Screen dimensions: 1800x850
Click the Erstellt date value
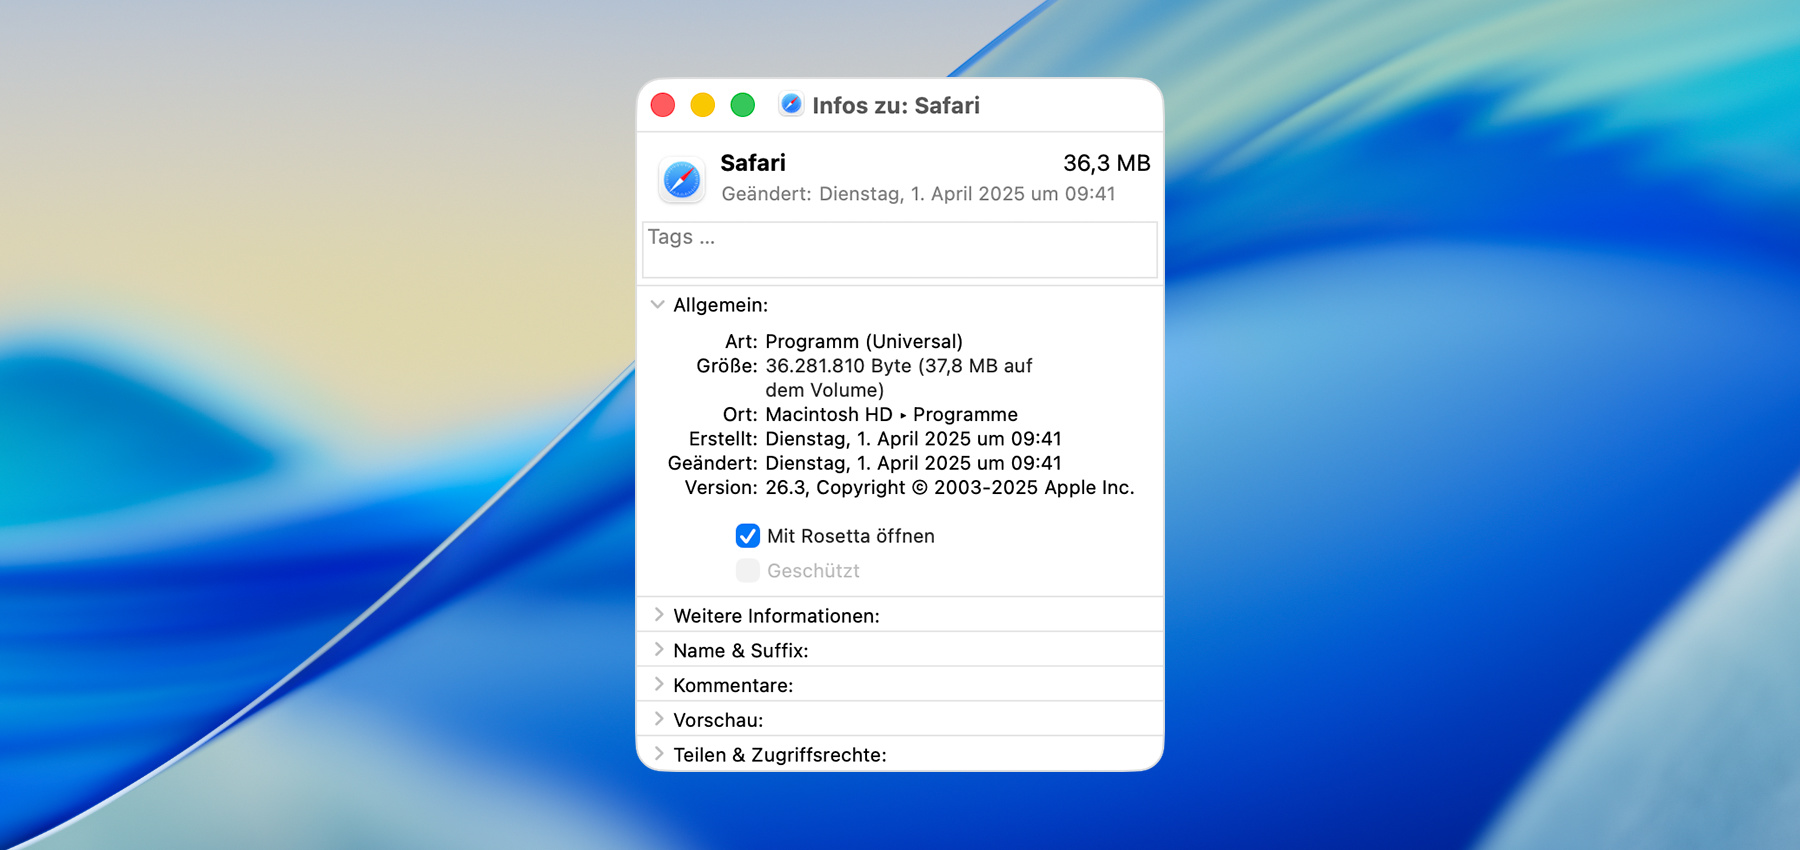tap(914, 439)
